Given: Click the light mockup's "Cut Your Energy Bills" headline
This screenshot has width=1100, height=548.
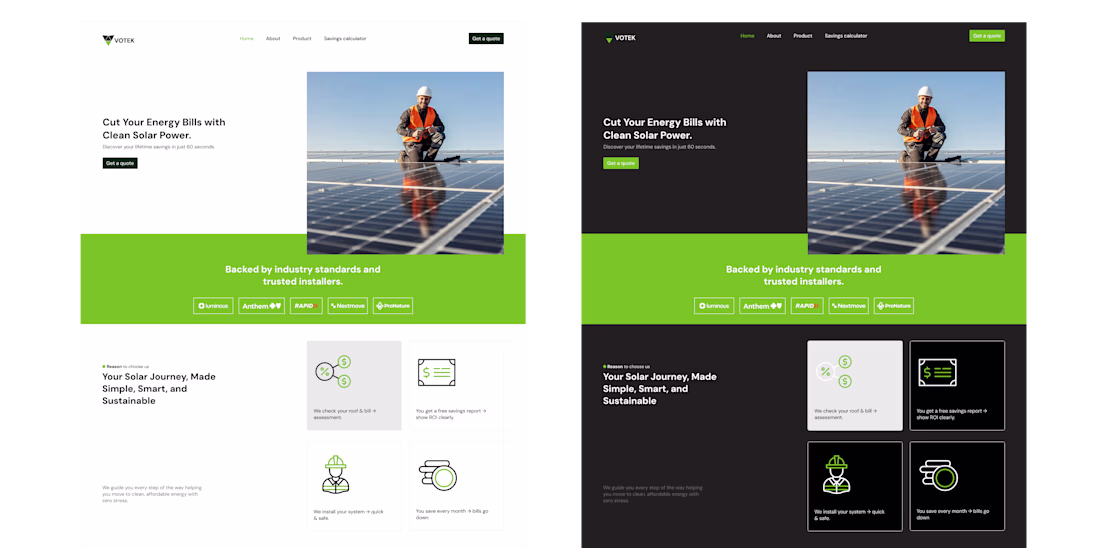Looking at the screenshot, I should [x=164, y=128].
